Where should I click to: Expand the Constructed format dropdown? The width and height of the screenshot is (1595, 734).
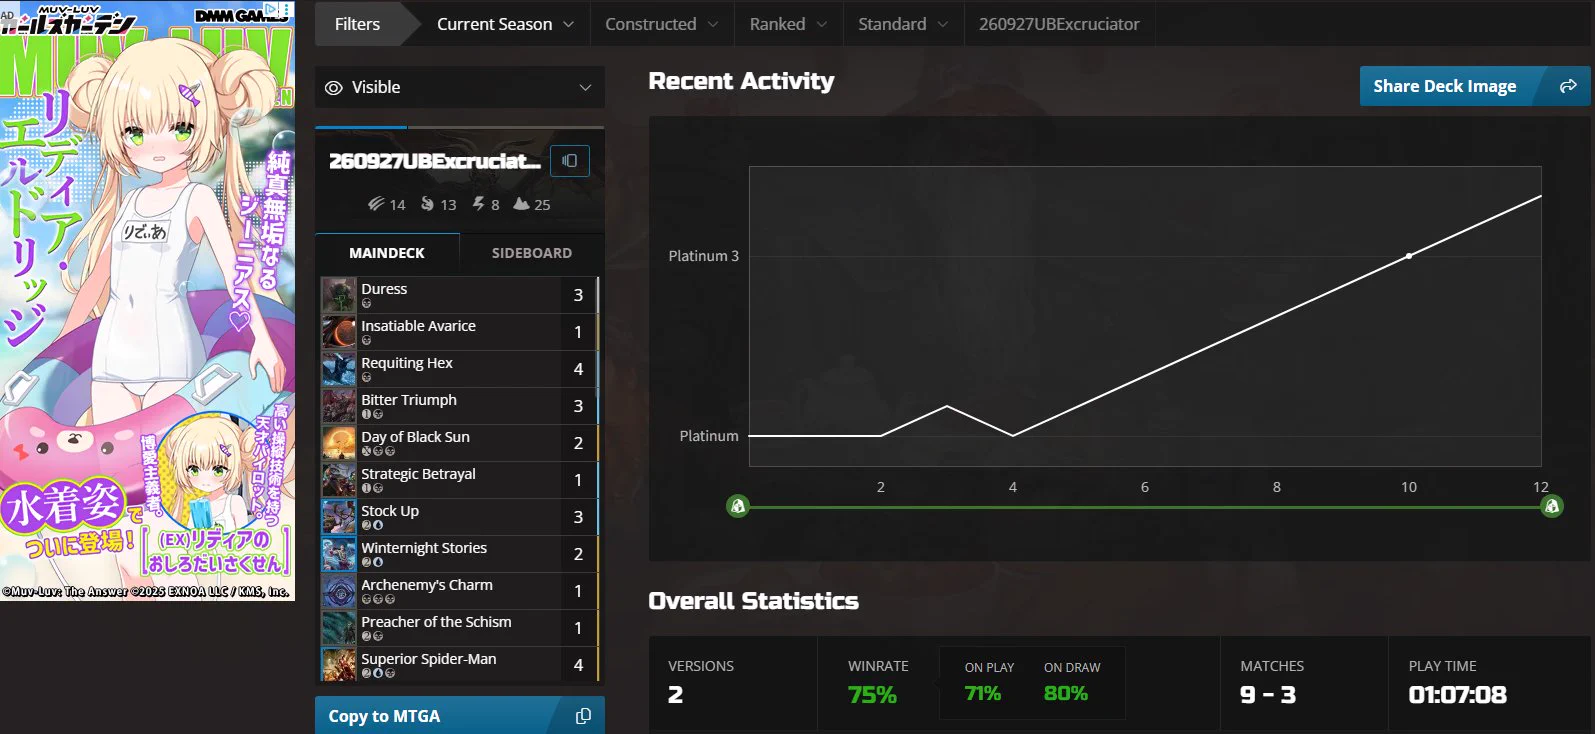(x=662, y=24)
